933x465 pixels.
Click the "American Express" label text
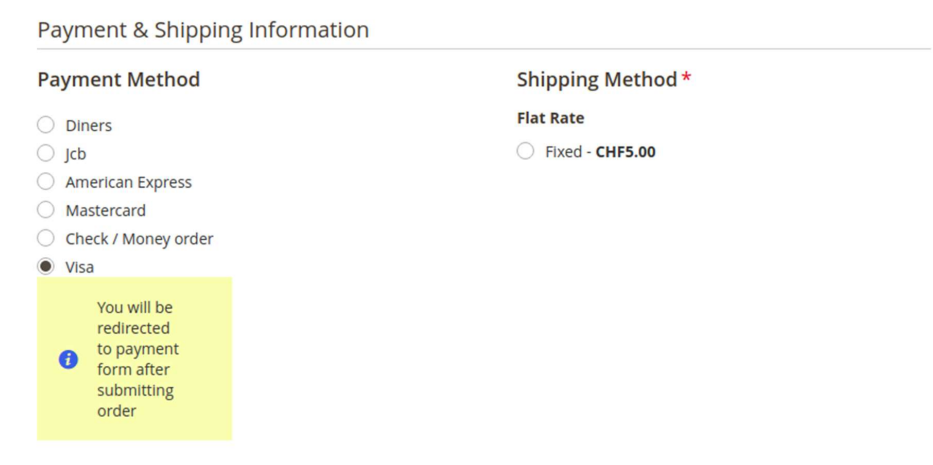(128, 182)
